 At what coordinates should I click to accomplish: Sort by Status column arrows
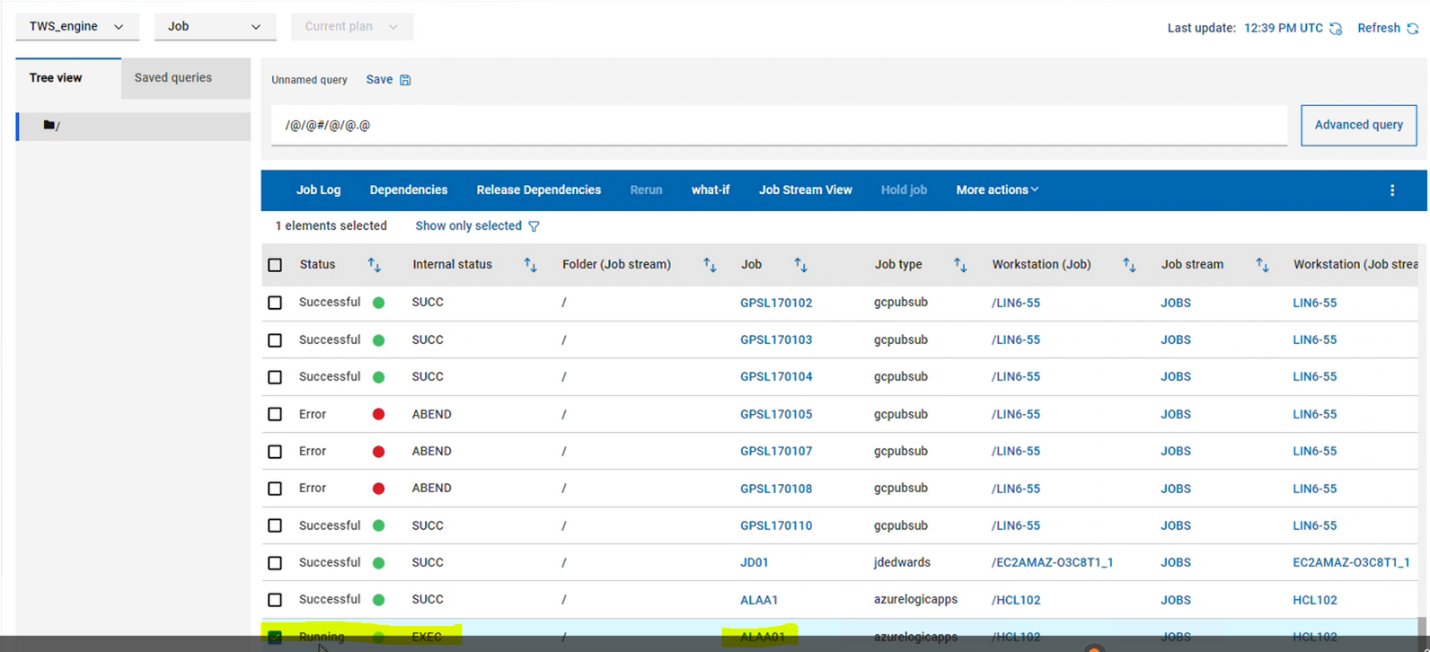pos(374,265)
